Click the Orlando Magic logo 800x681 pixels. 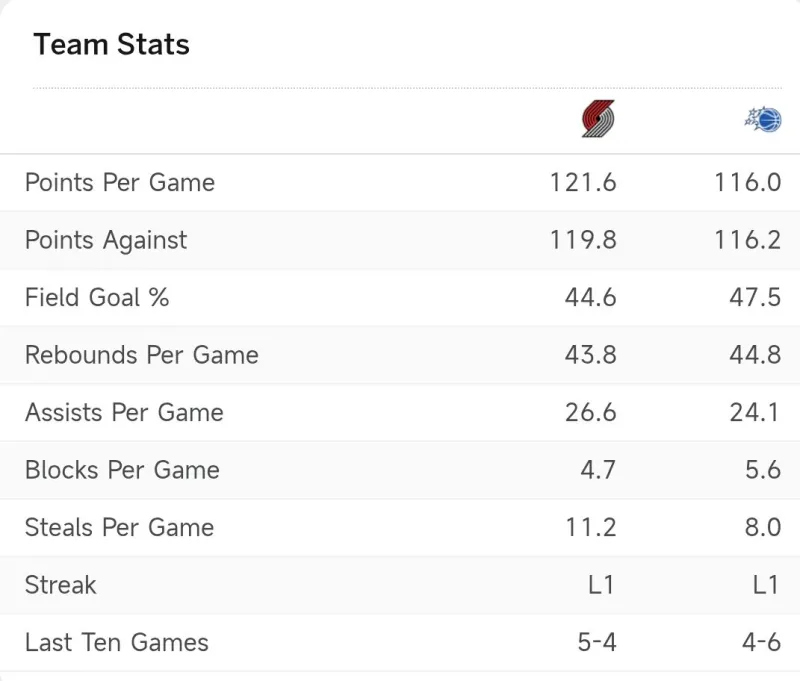click(763, 120)
